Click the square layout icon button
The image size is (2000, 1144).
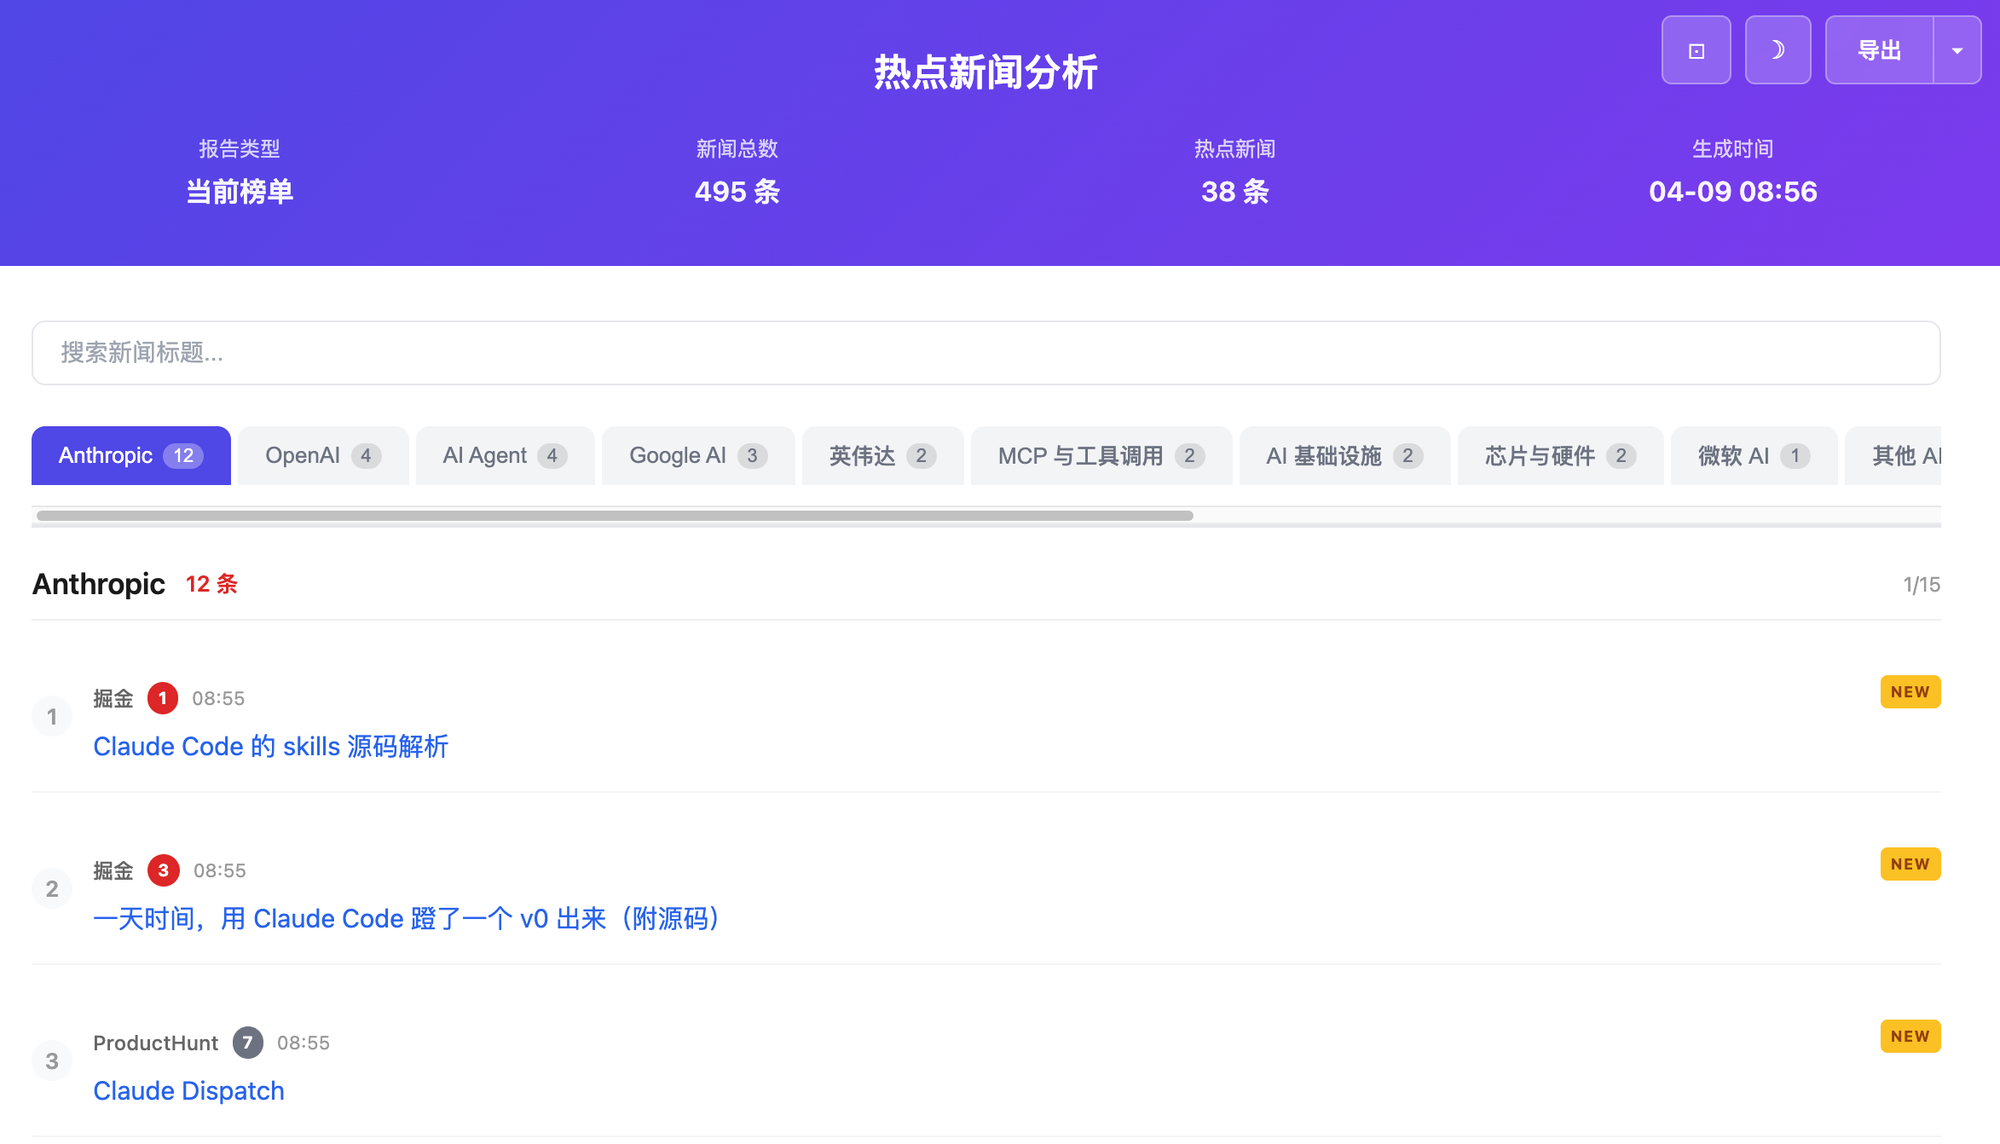tap(1696, 50)
